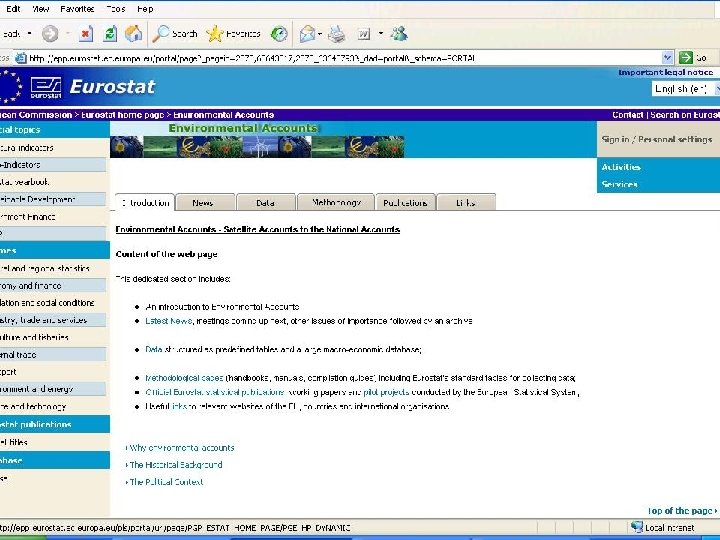Open the Tools menu
This screenshot has width=720, height=540.
pyautogui.click(x=116, y=9)
